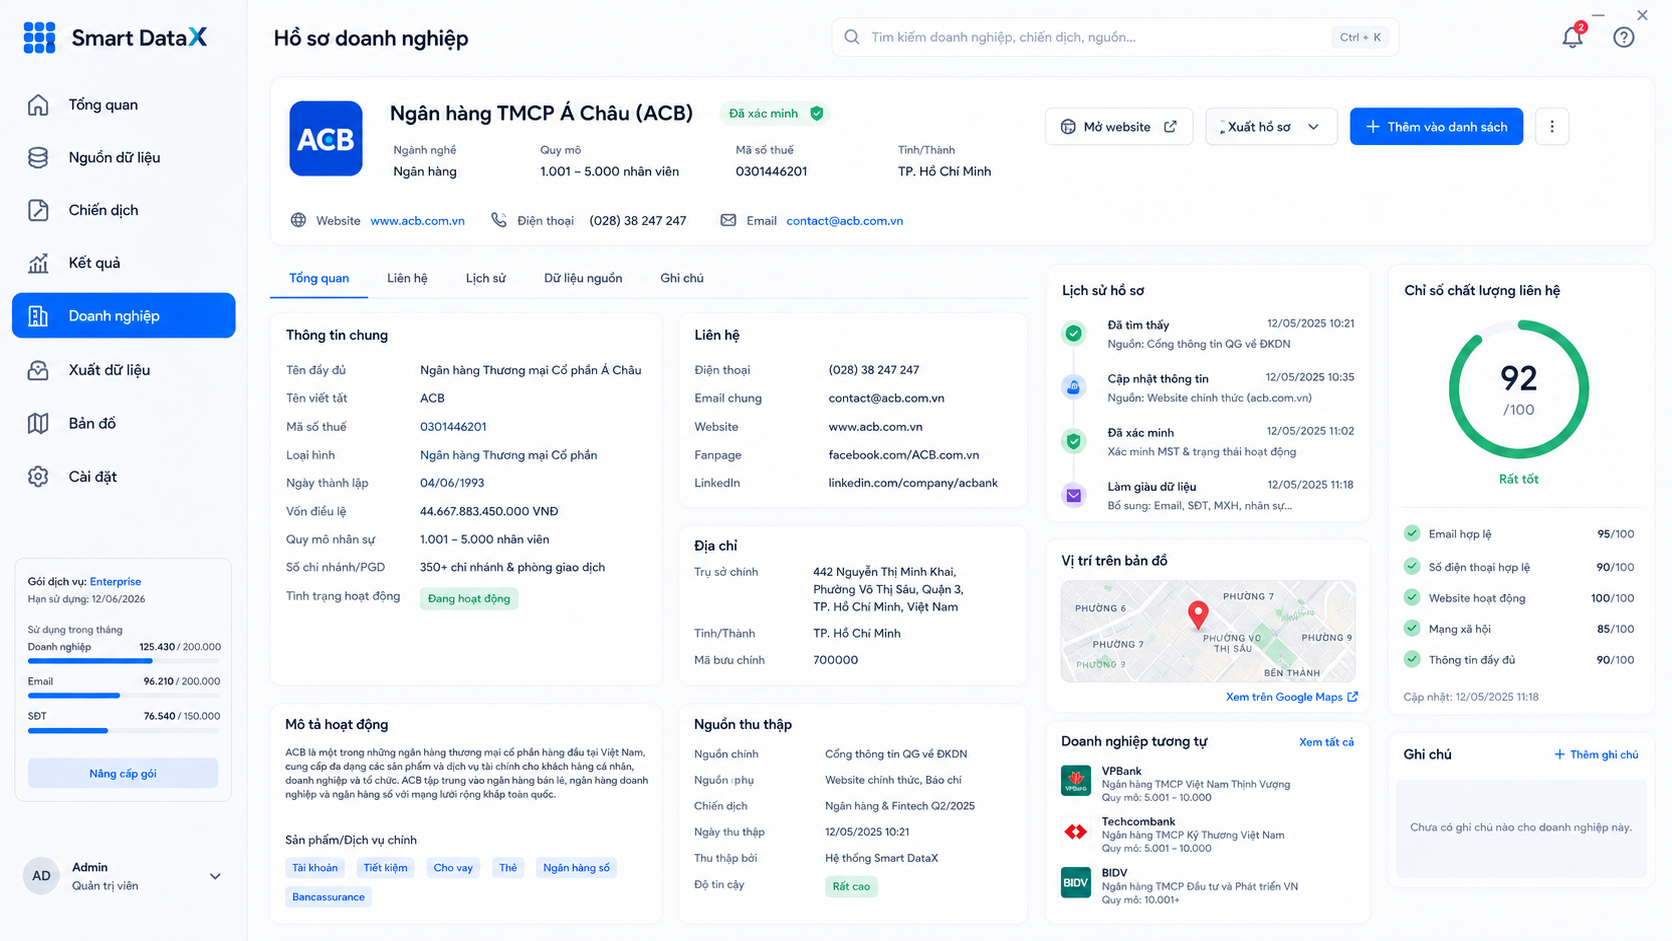Open the notifications bell
Viewport: 1672px width, 941px height.
[x=1572, y=37]
